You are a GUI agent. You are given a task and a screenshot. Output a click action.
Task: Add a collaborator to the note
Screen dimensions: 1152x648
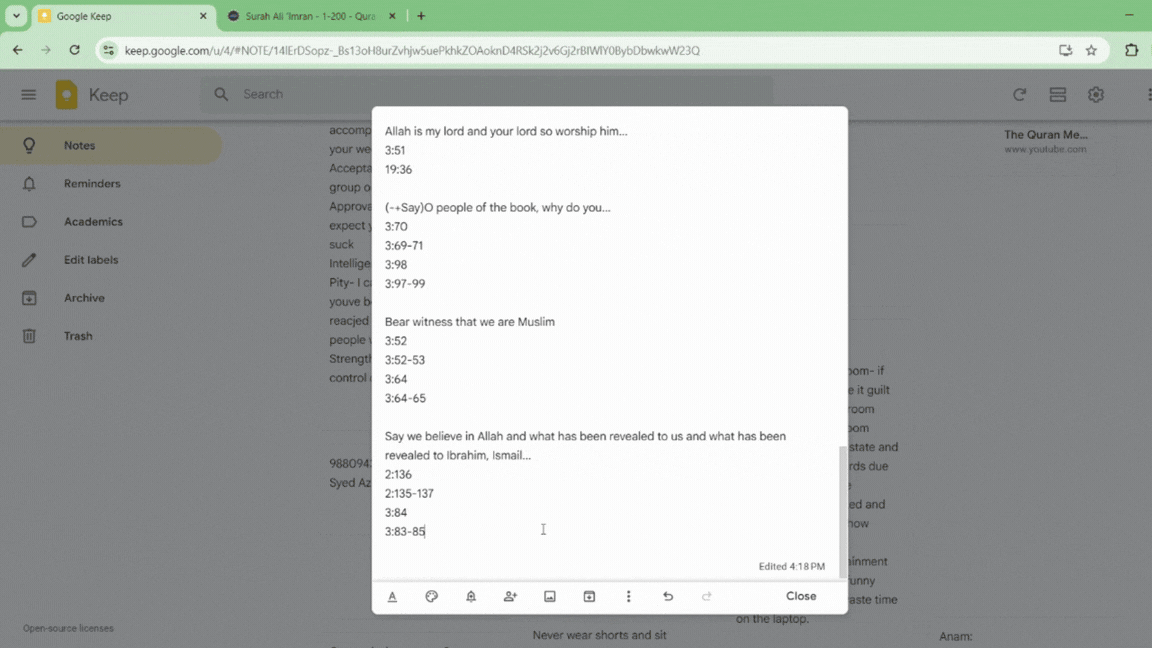[x=510, y=596]
